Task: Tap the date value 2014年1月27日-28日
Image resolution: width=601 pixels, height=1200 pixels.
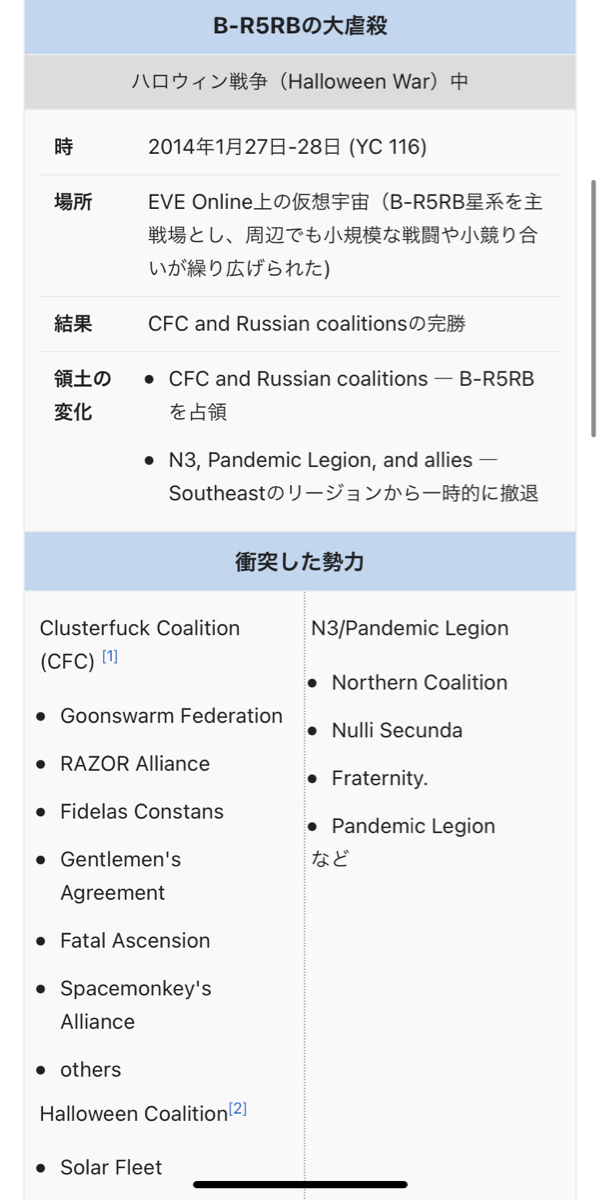Action: click(x=245, y=147)
